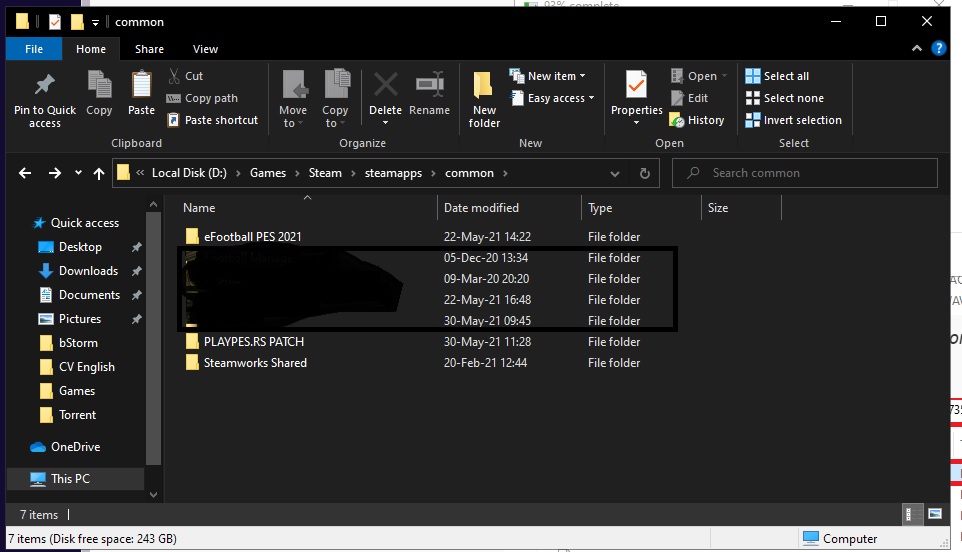Click the Delete X icon
The height and width of the screenshot is (552, 962).
click(385, 85)
